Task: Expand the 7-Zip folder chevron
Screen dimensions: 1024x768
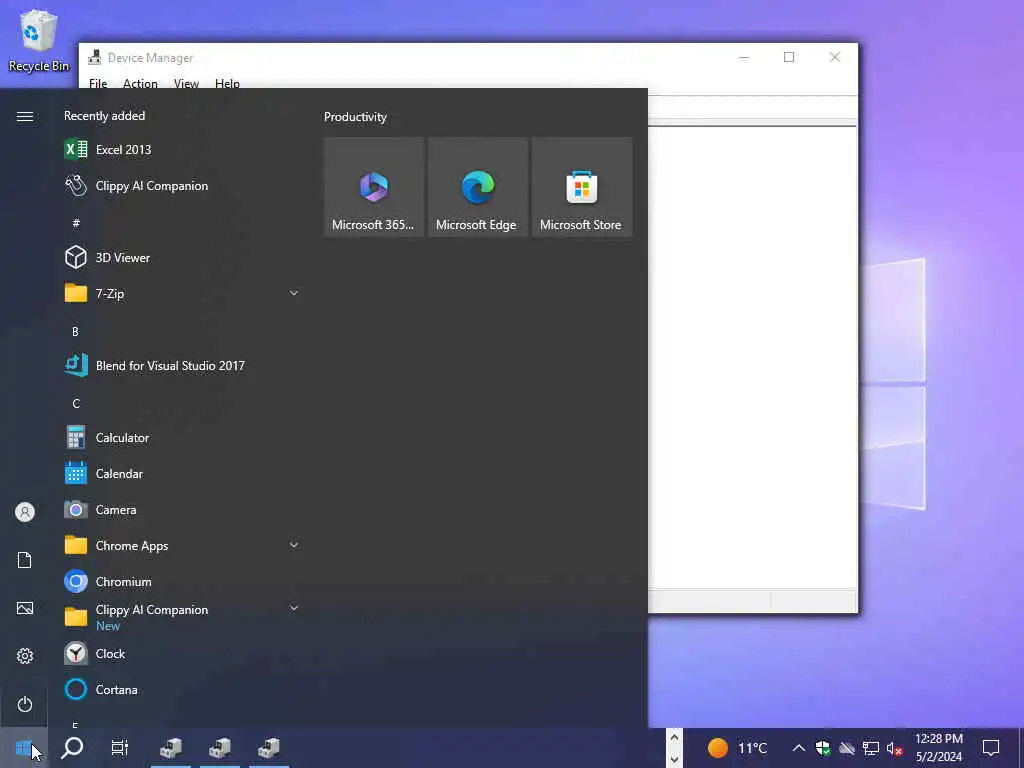Action: [x=294, y=293]
